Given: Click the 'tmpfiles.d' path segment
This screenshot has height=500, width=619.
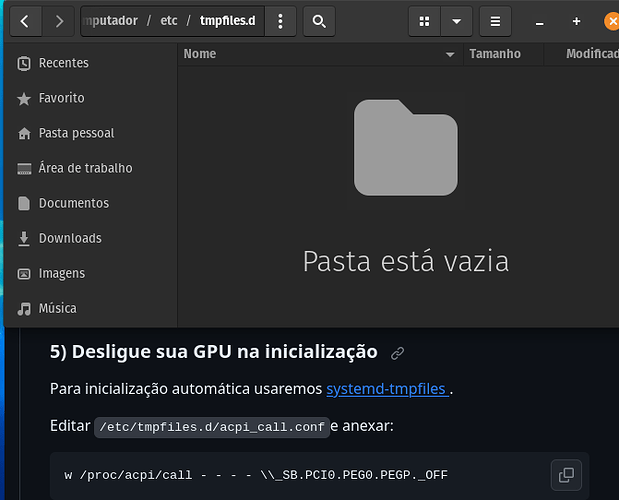Looking at the screenshot, I should (x=227, y=21).
